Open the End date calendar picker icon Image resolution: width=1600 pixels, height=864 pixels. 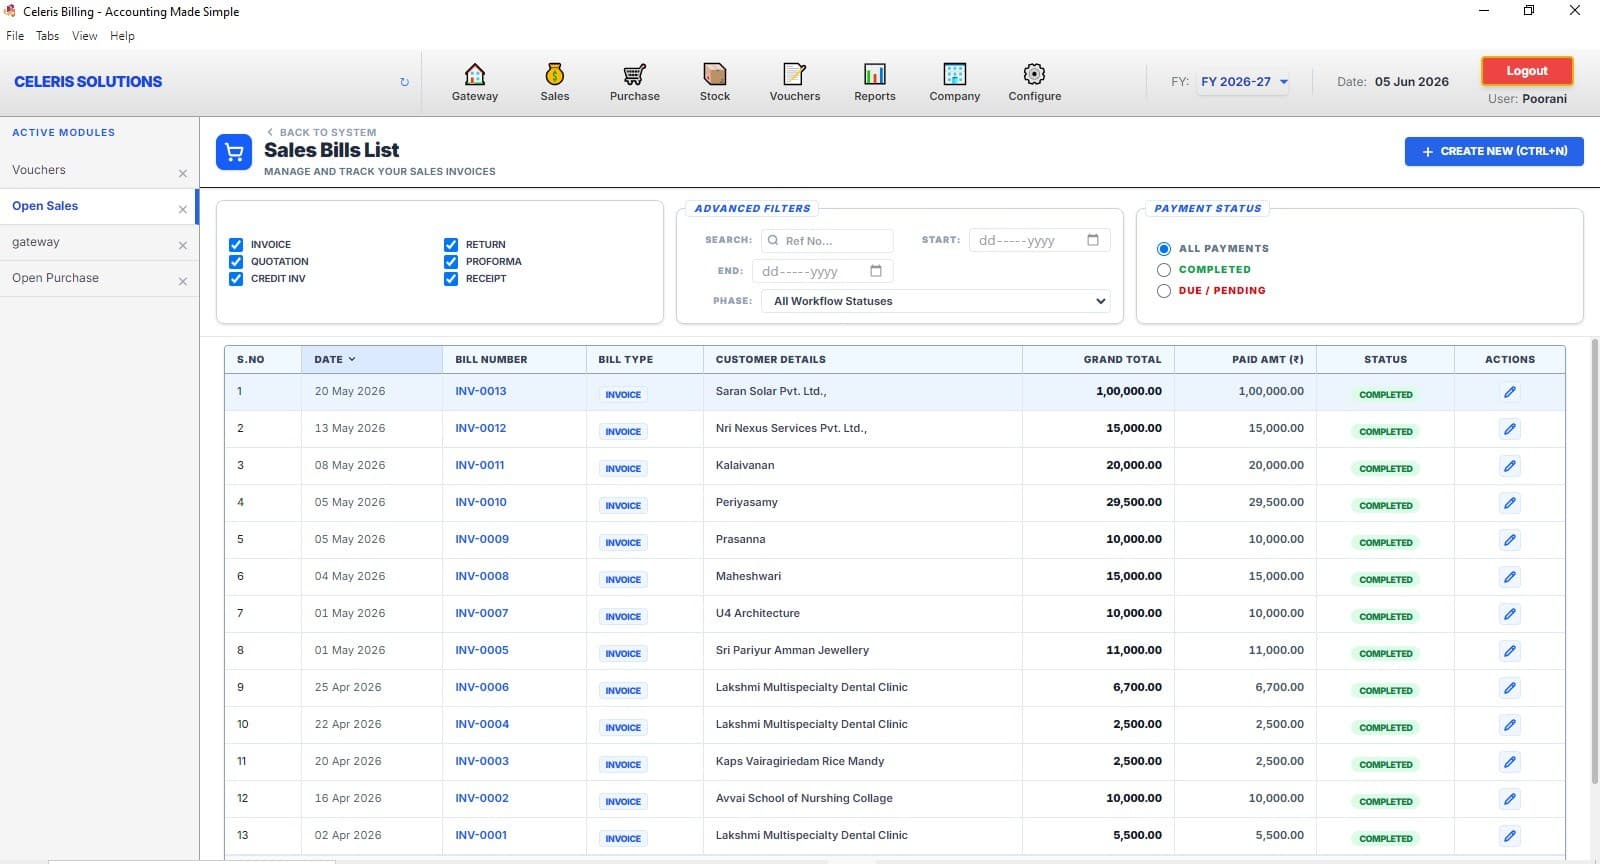876,271
